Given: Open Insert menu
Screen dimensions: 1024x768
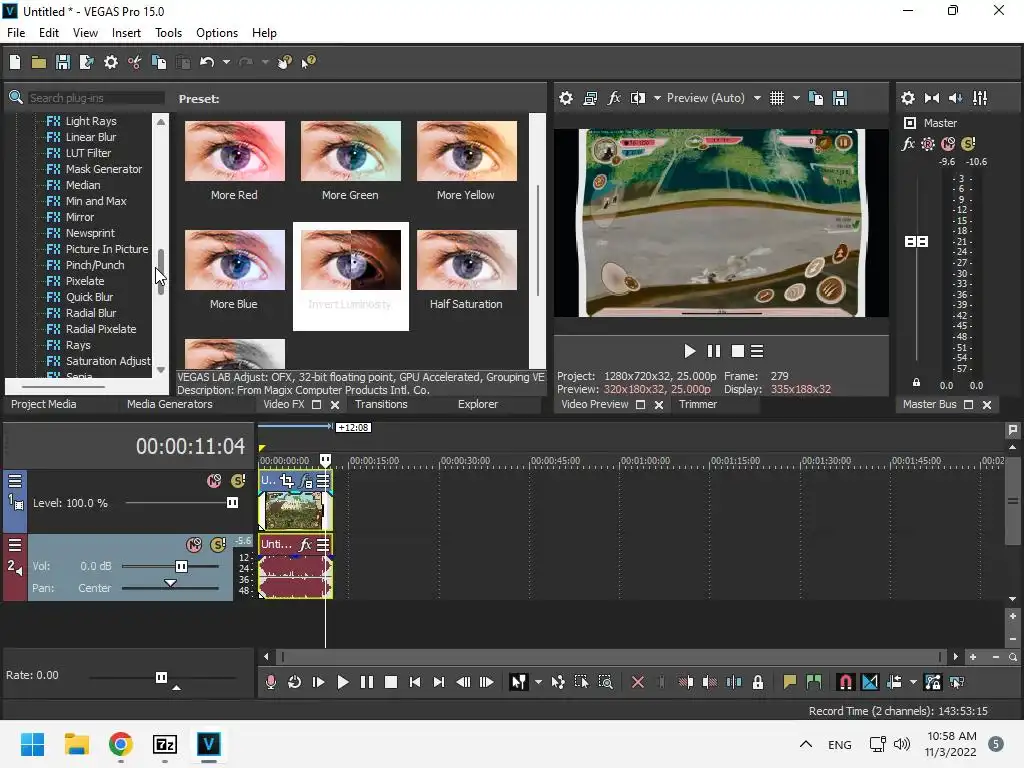Looking at the screenshot, I should click(126, 33).
